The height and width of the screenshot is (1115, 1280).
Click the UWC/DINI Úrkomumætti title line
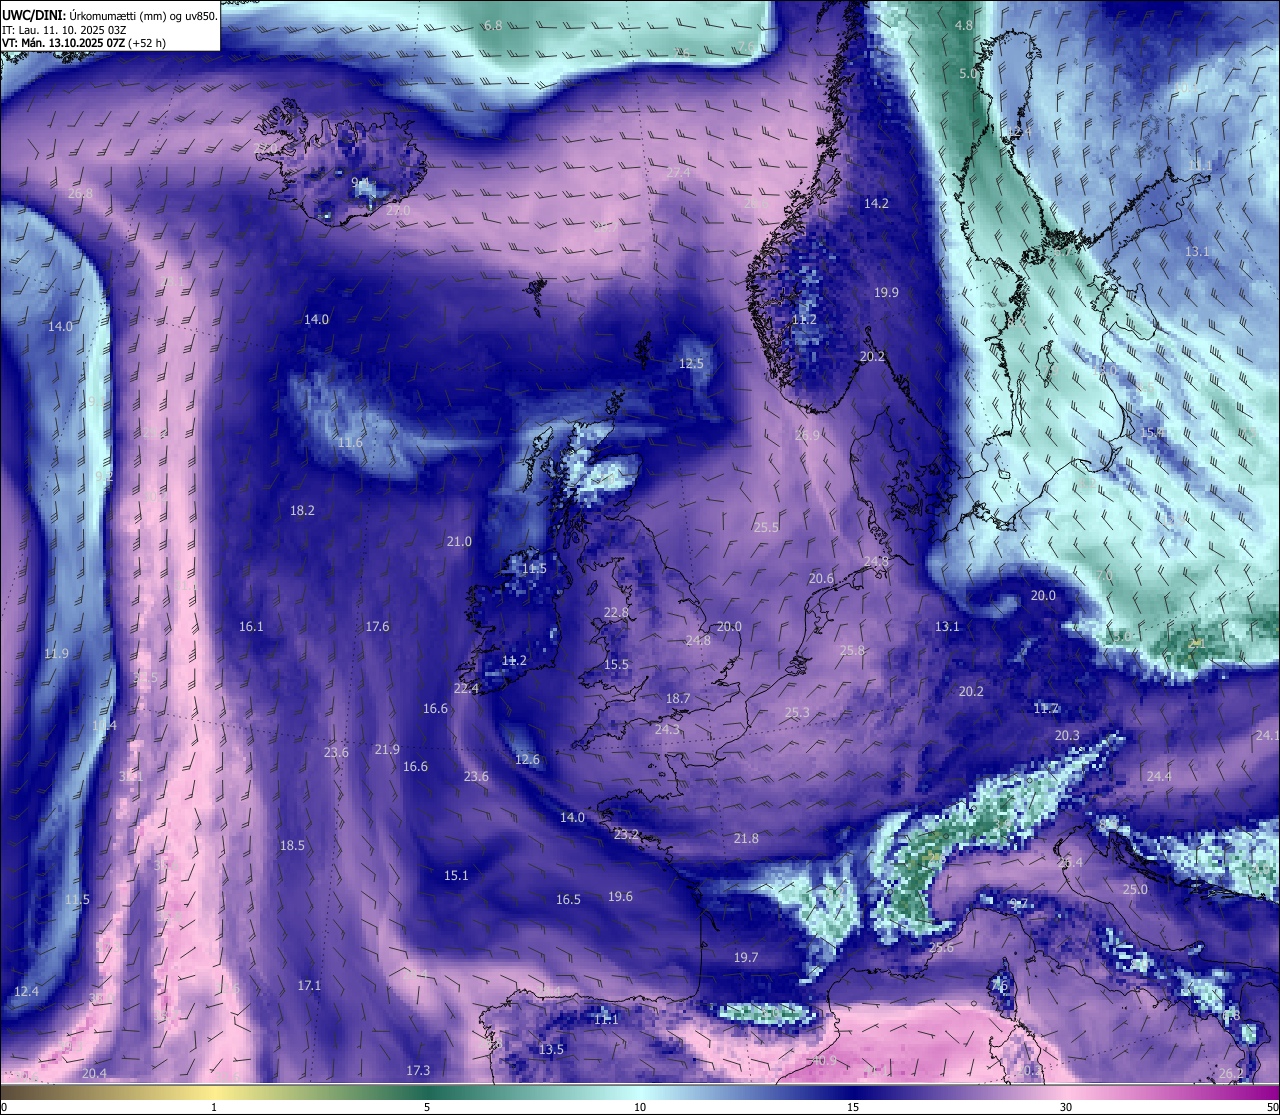(x=110, y=15)
